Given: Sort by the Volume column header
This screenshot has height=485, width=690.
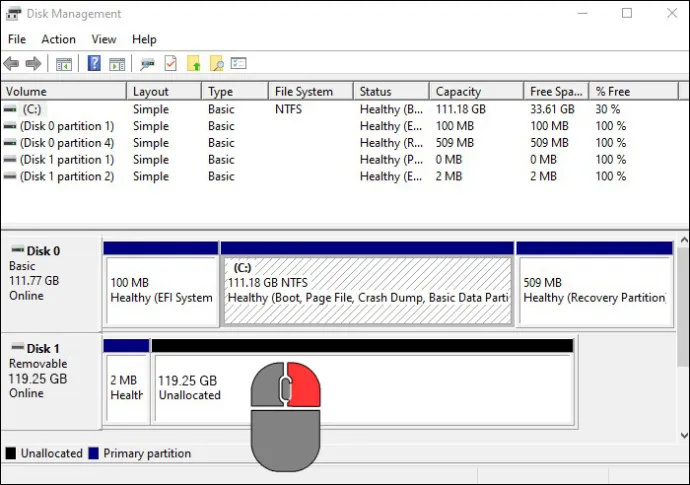Looking at the screenshot, I should [64, 92].
